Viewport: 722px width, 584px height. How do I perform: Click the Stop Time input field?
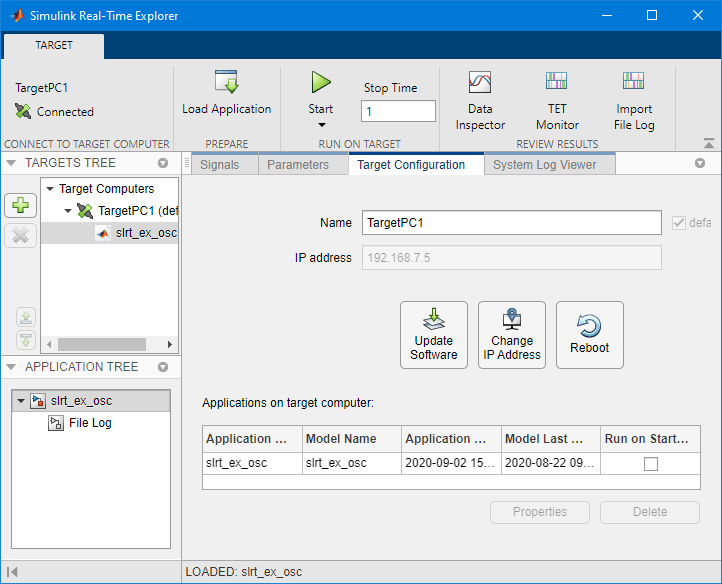point(398,111)
